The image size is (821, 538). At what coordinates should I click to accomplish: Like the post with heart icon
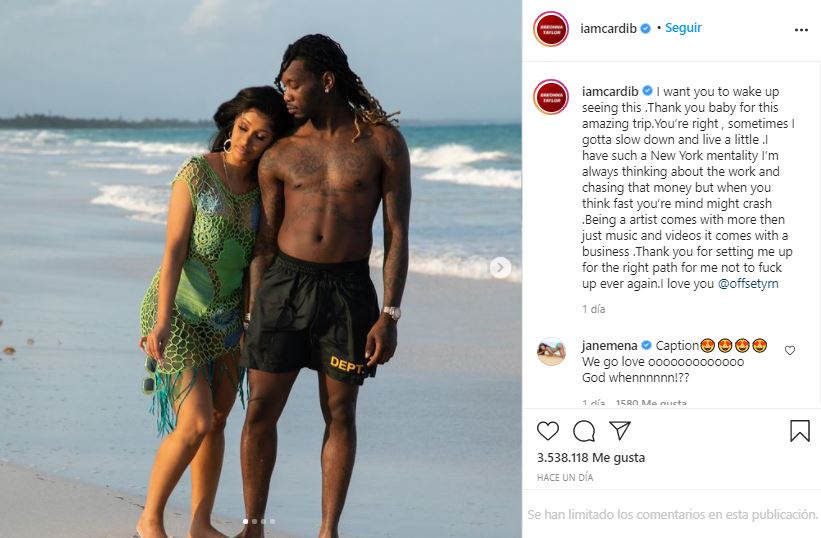(x=548, y=431)
